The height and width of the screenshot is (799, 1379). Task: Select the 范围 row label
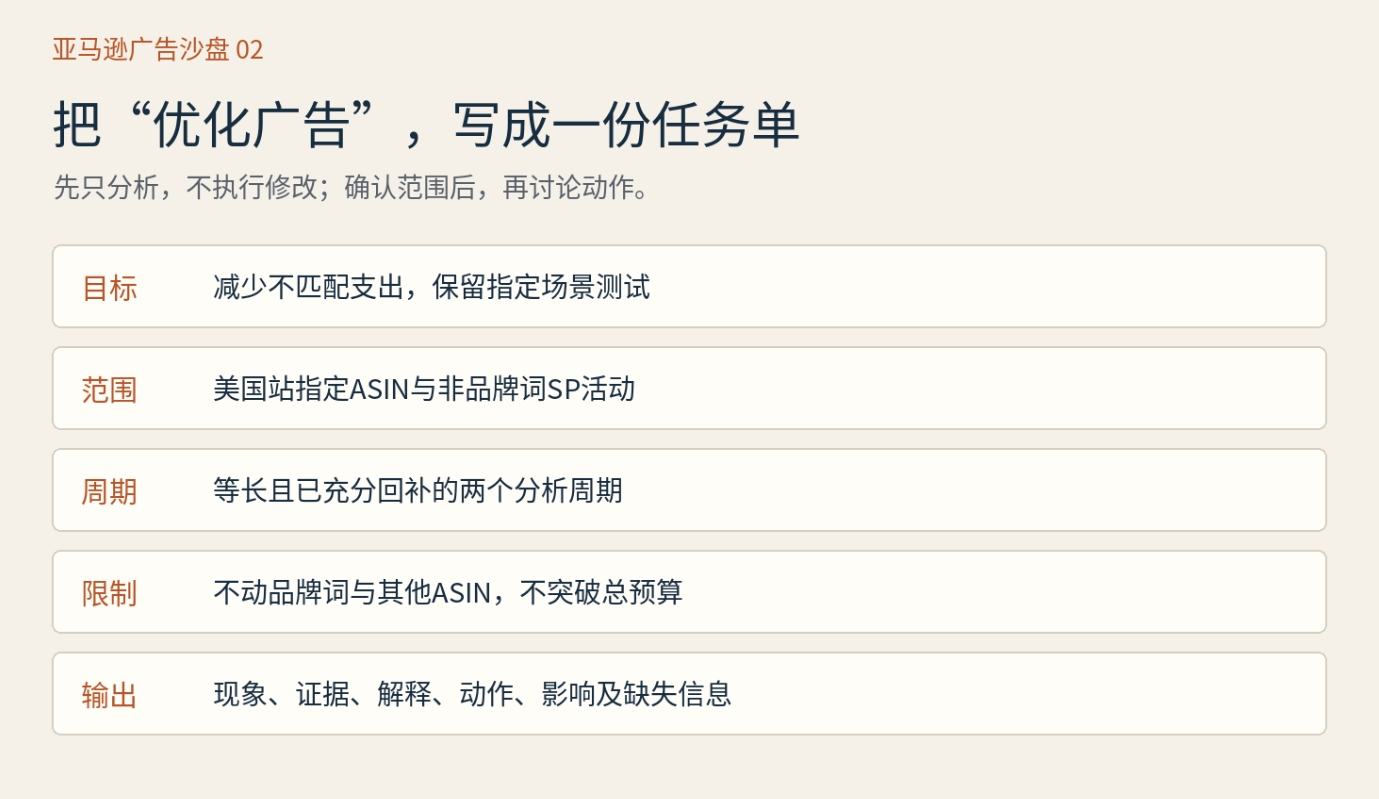pyautogui.click(x=109, y=390)
